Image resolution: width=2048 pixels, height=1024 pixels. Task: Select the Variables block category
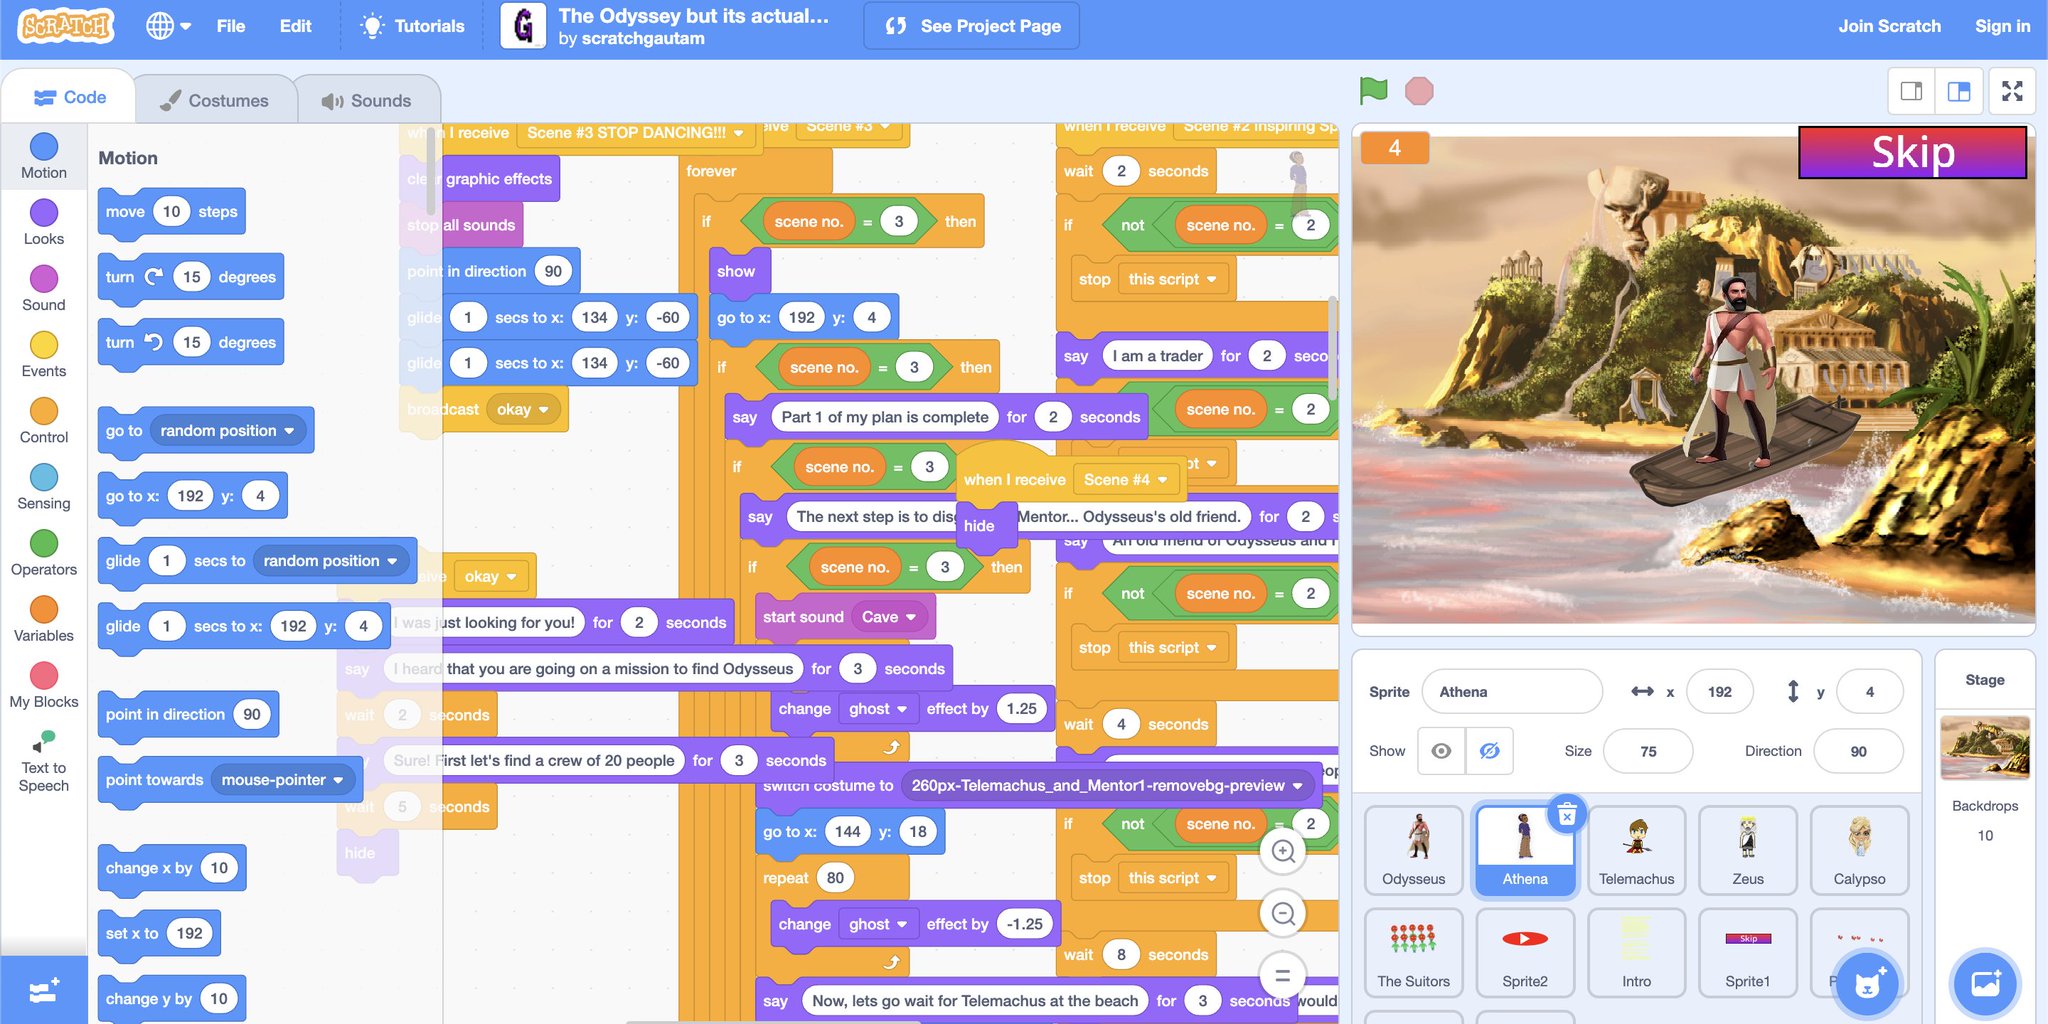[44, 618]
